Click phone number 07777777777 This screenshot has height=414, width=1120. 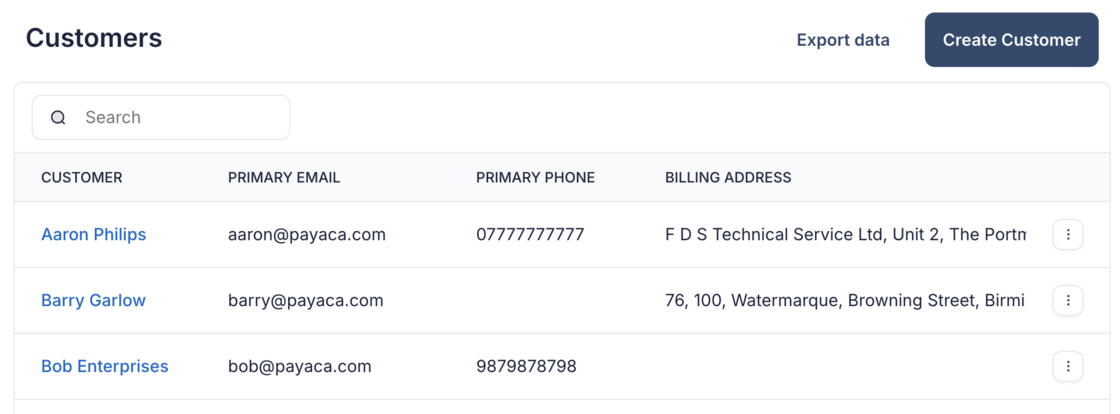click(530, 235)
